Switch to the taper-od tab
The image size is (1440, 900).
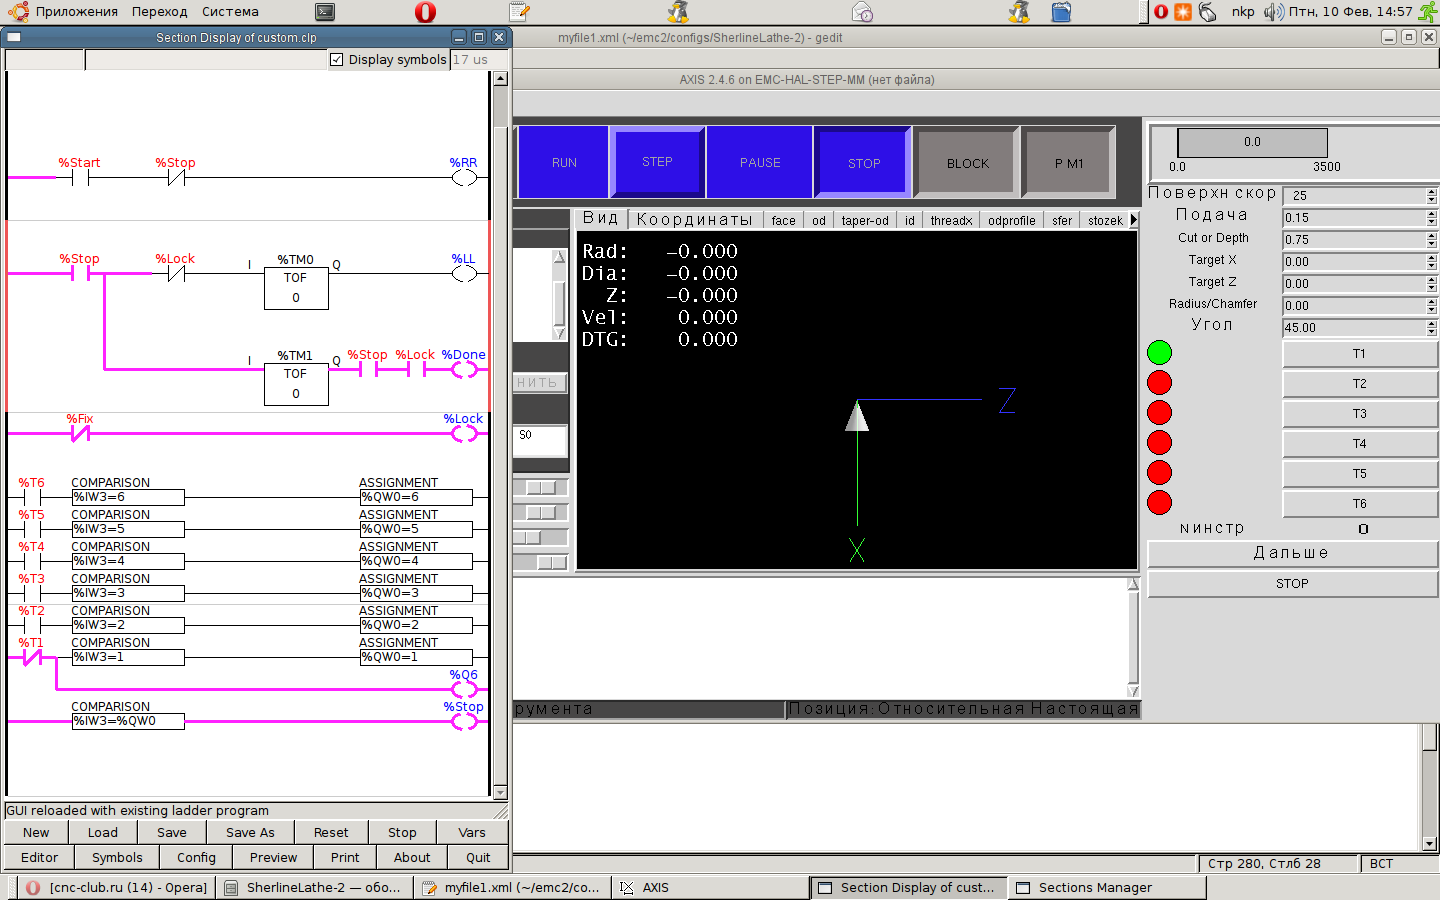click(865, 221)
